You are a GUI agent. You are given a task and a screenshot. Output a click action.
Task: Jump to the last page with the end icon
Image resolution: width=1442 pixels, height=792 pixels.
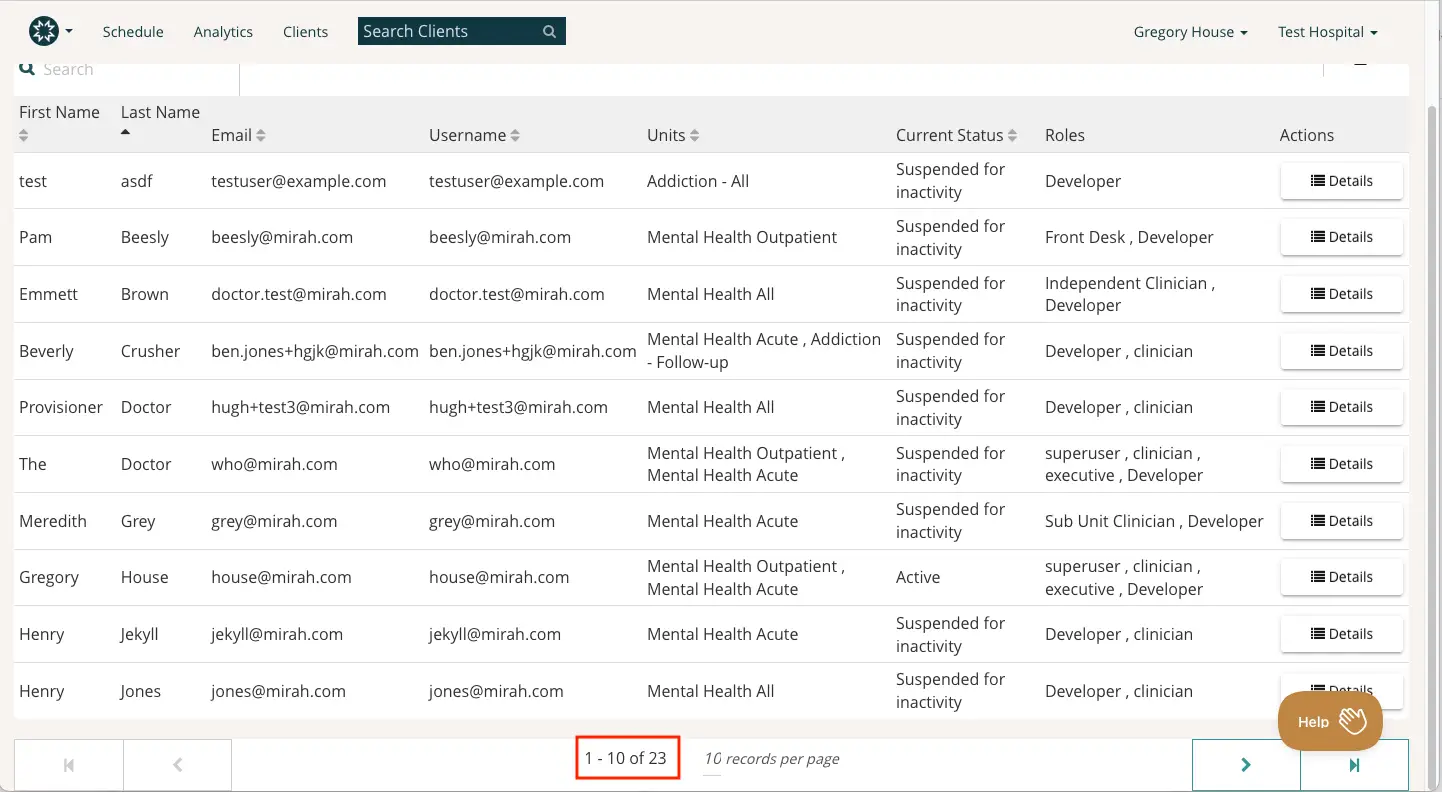[x=1355, y=764]
